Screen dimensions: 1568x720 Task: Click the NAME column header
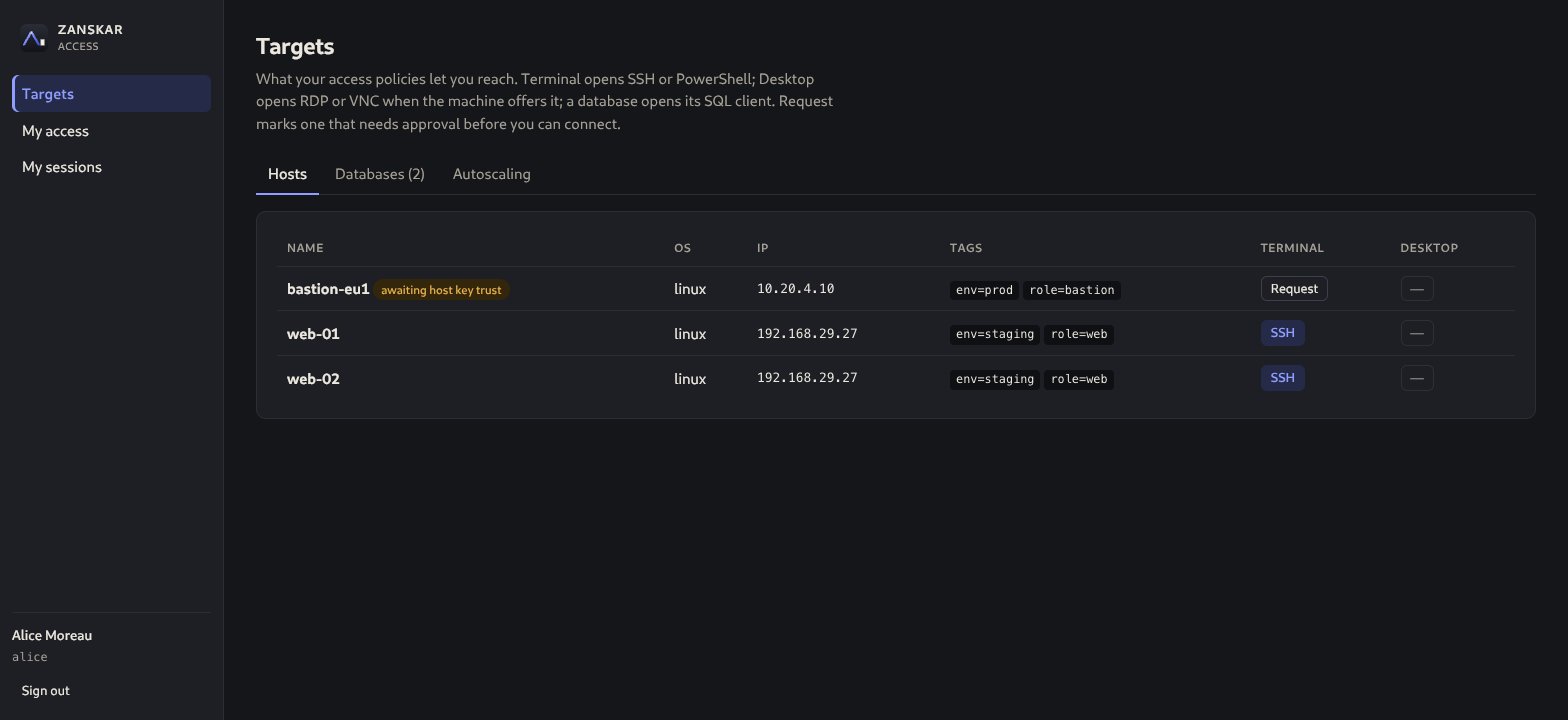point(305,248)
